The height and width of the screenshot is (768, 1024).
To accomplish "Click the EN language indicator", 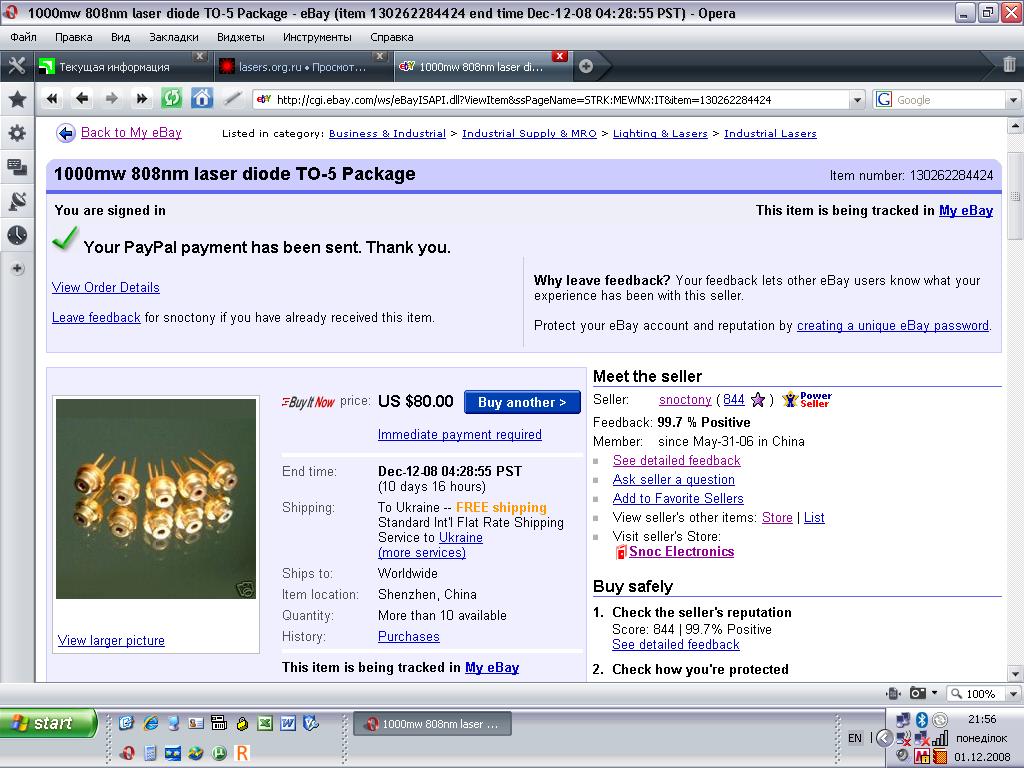I will click(x=854, y=738).
